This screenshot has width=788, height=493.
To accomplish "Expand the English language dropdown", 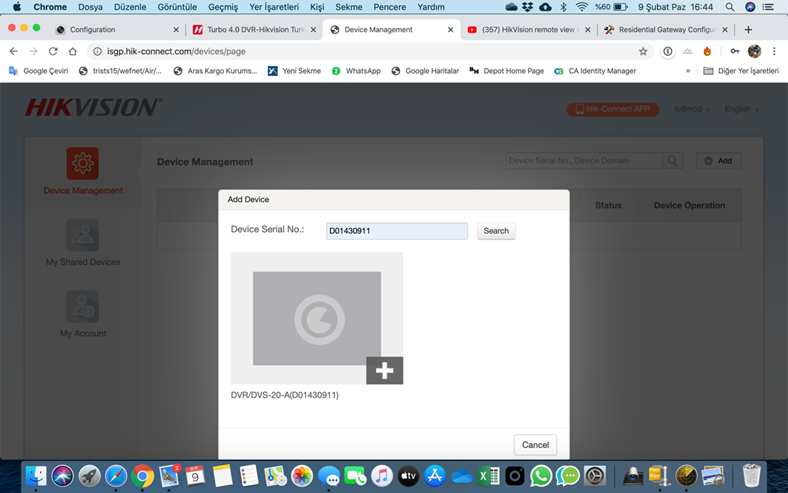I will point(742,109).
